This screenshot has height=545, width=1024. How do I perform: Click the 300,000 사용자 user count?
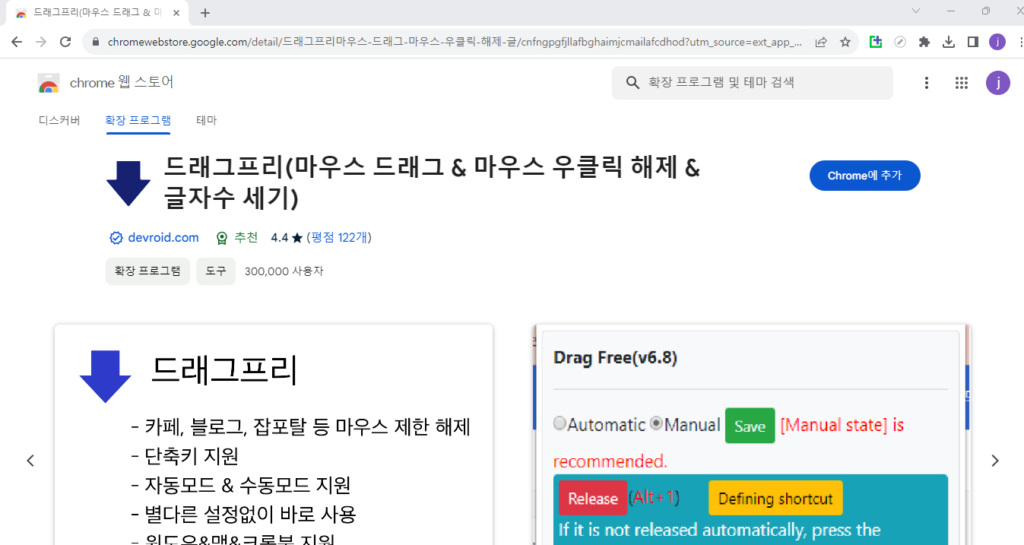click(x=284, y=271)
